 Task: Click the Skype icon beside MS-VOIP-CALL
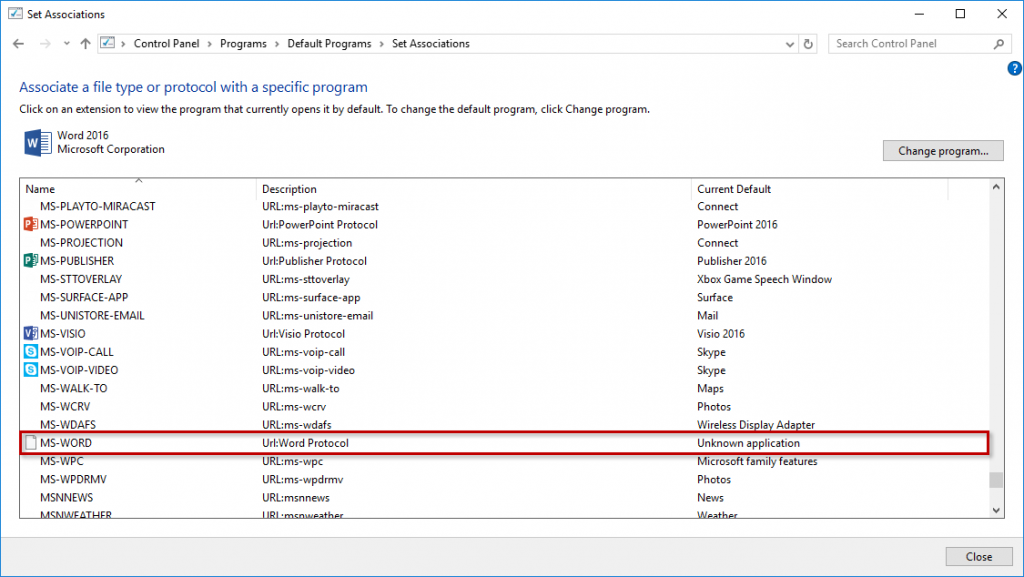[29, 352]
